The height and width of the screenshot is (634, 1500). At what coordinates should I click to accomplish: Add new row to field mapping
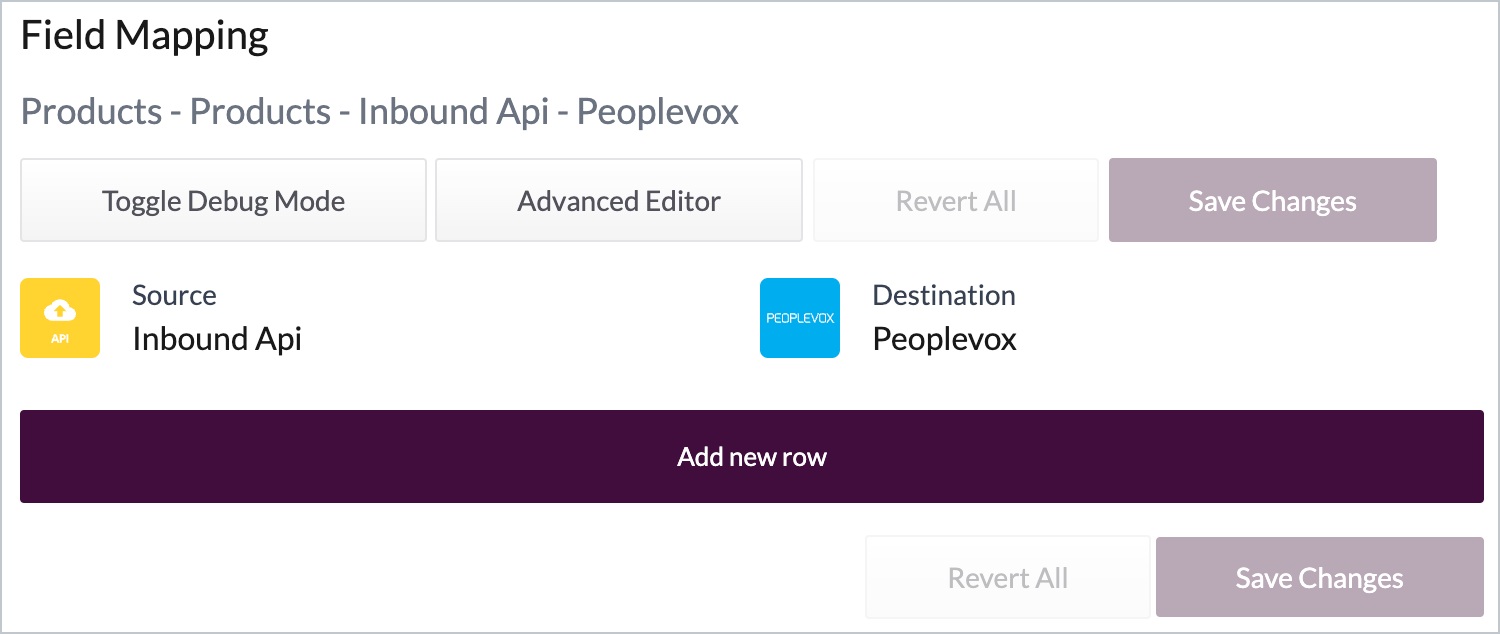click(752, 457)
